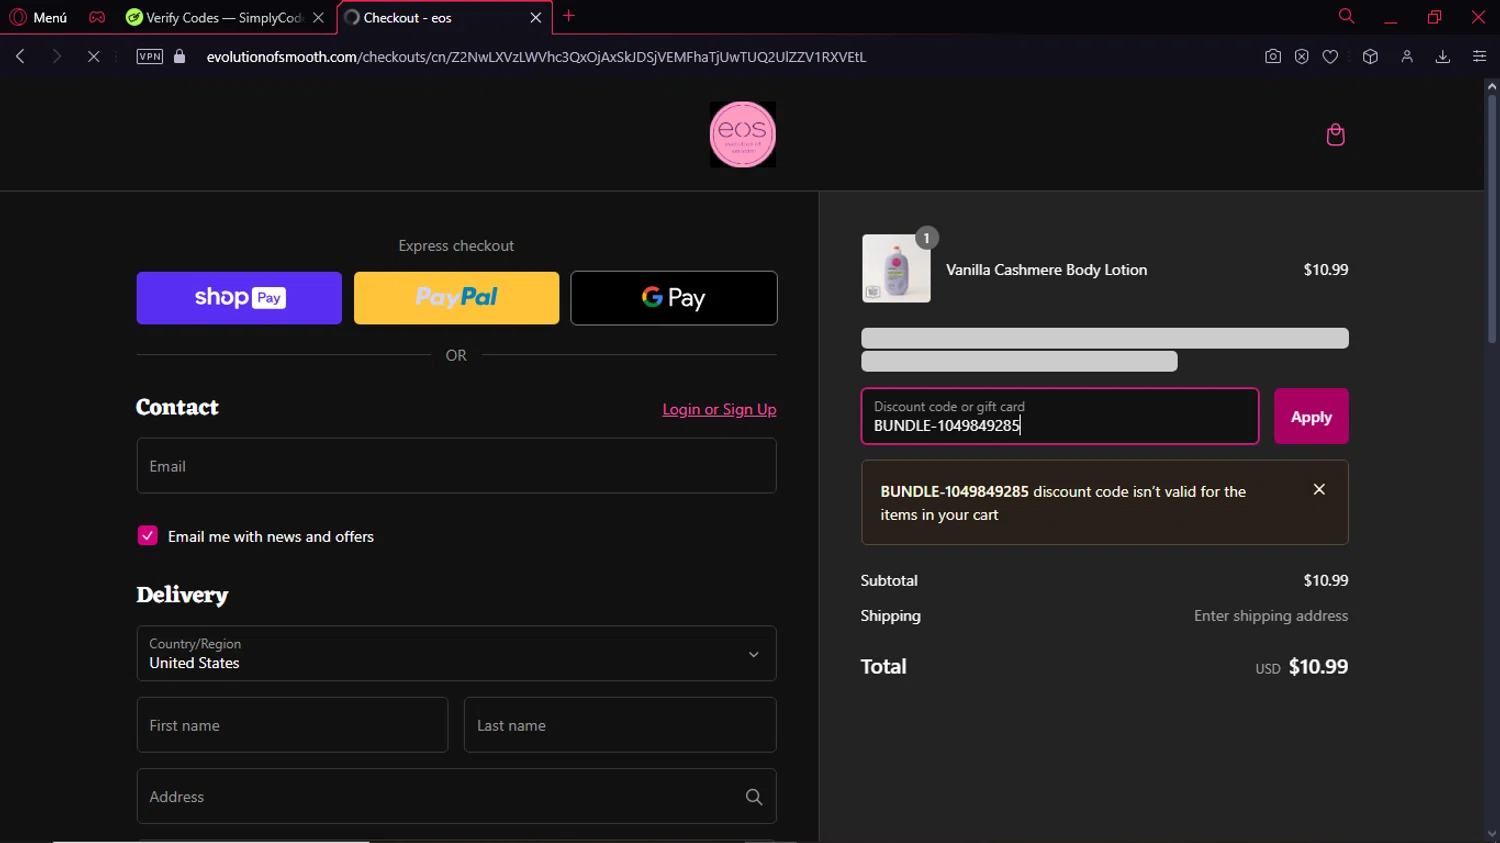Click the URL address bar

[536, 57]
